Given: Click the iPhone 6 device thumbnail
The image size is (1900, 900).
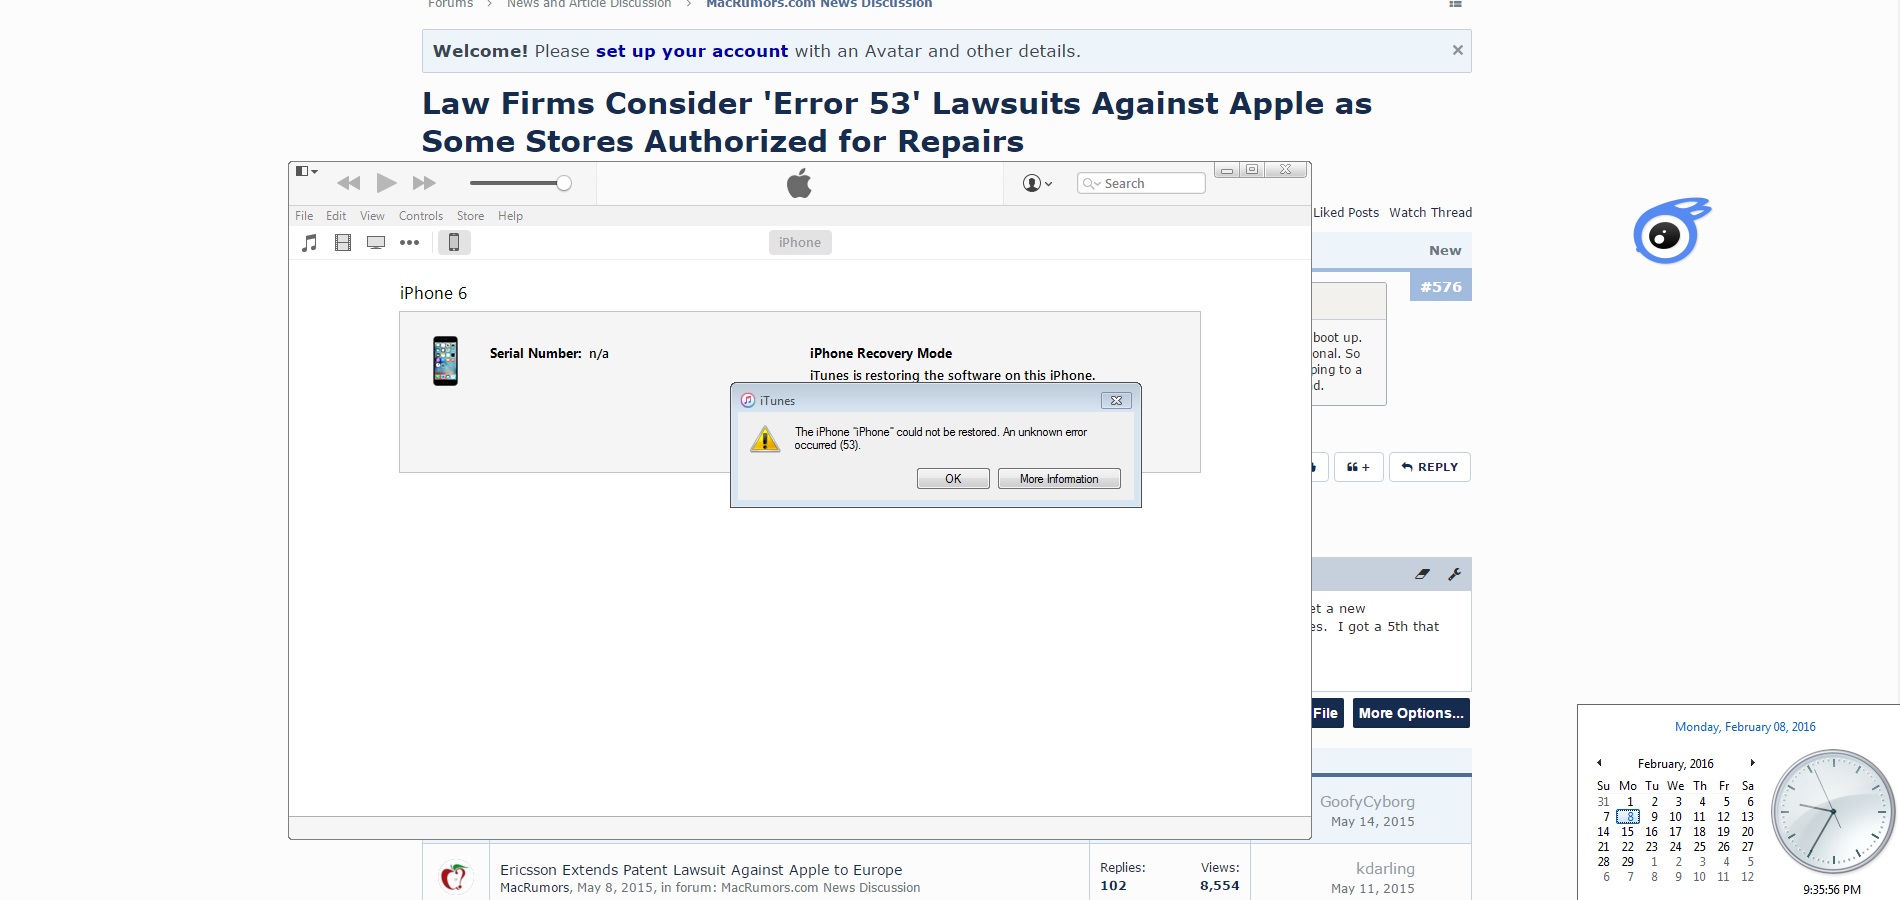Looking at the screenshot, I should (445, 361).
